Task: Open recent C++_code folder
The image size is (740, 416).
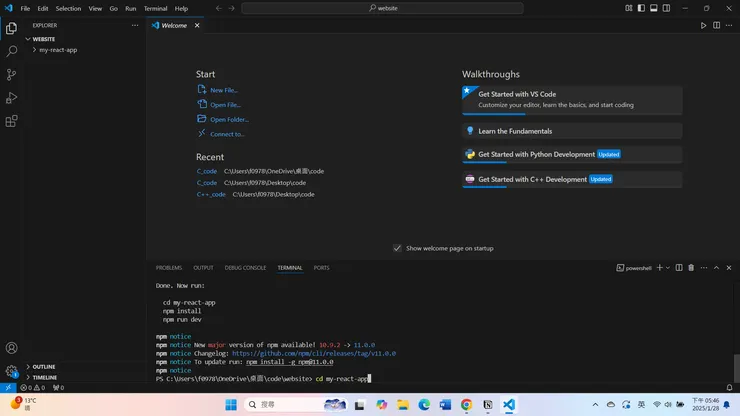Action: [211, 195]
